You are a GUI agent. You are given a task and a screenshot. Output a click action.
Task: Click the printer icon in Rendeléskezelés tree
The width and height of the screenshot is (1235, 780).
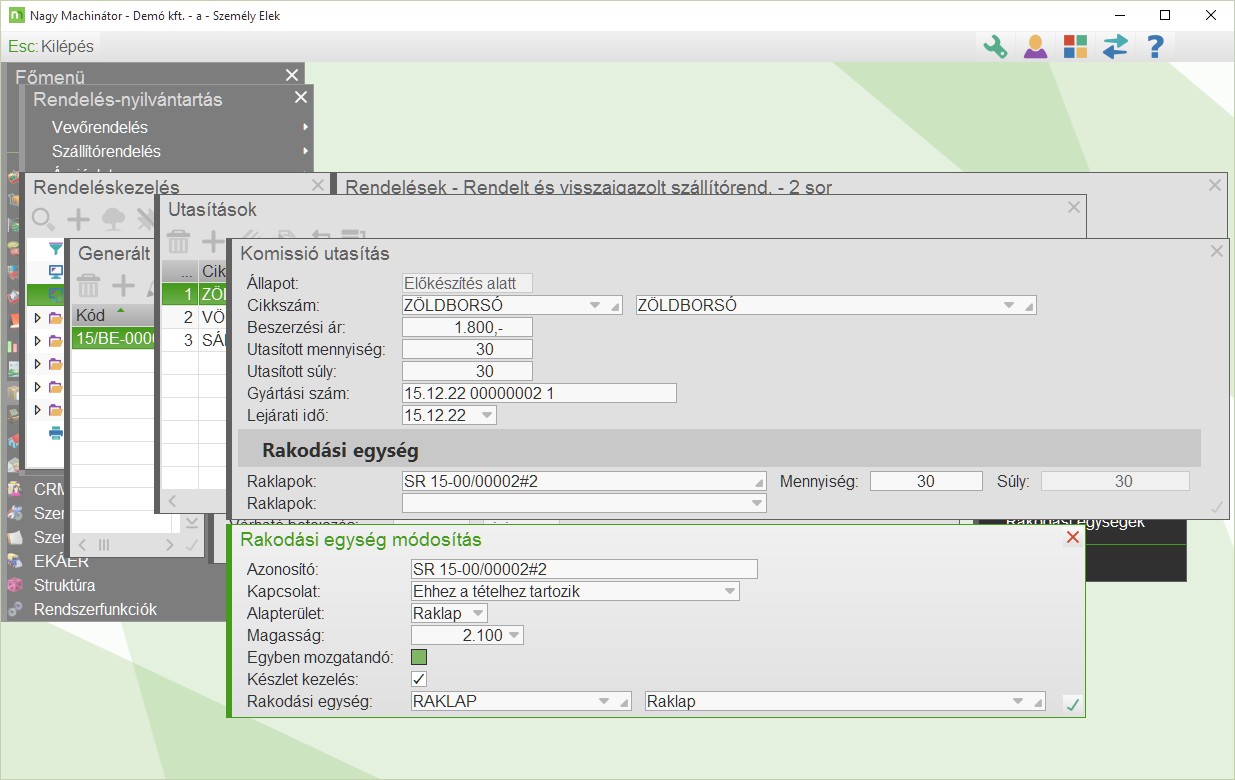click(x=56, y=433)
